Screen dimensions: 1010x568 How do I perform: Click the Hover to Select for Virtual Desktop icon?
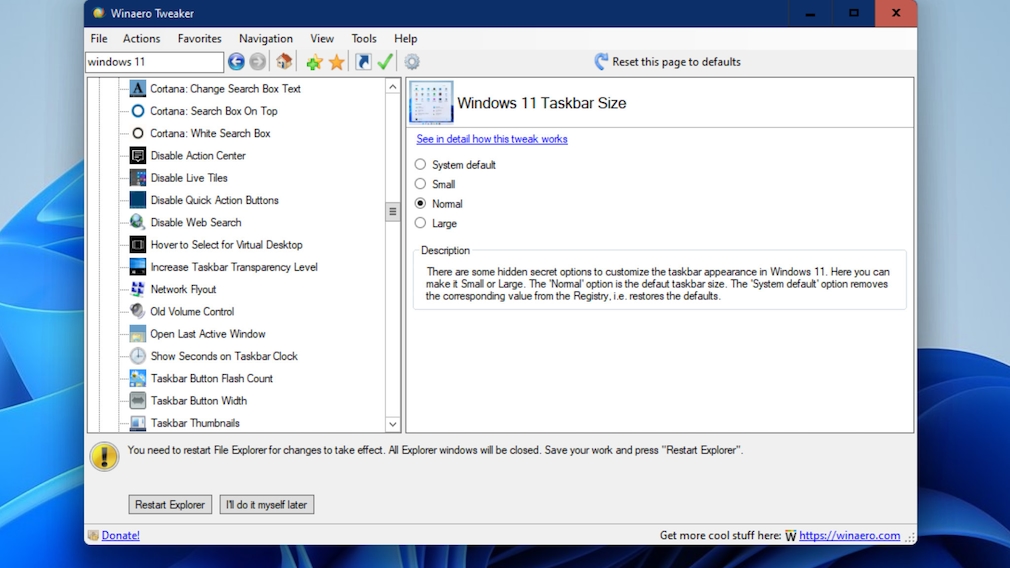coord(137,245)
